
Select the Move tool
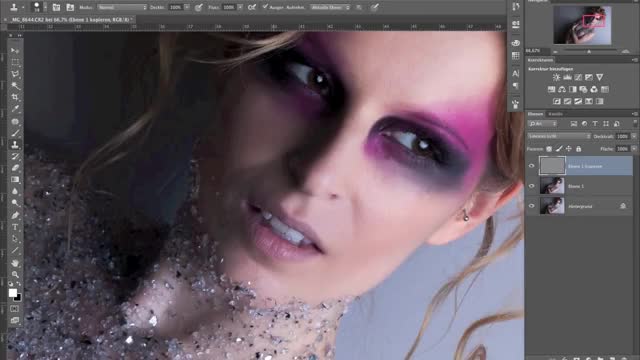(x=15, y=51)
